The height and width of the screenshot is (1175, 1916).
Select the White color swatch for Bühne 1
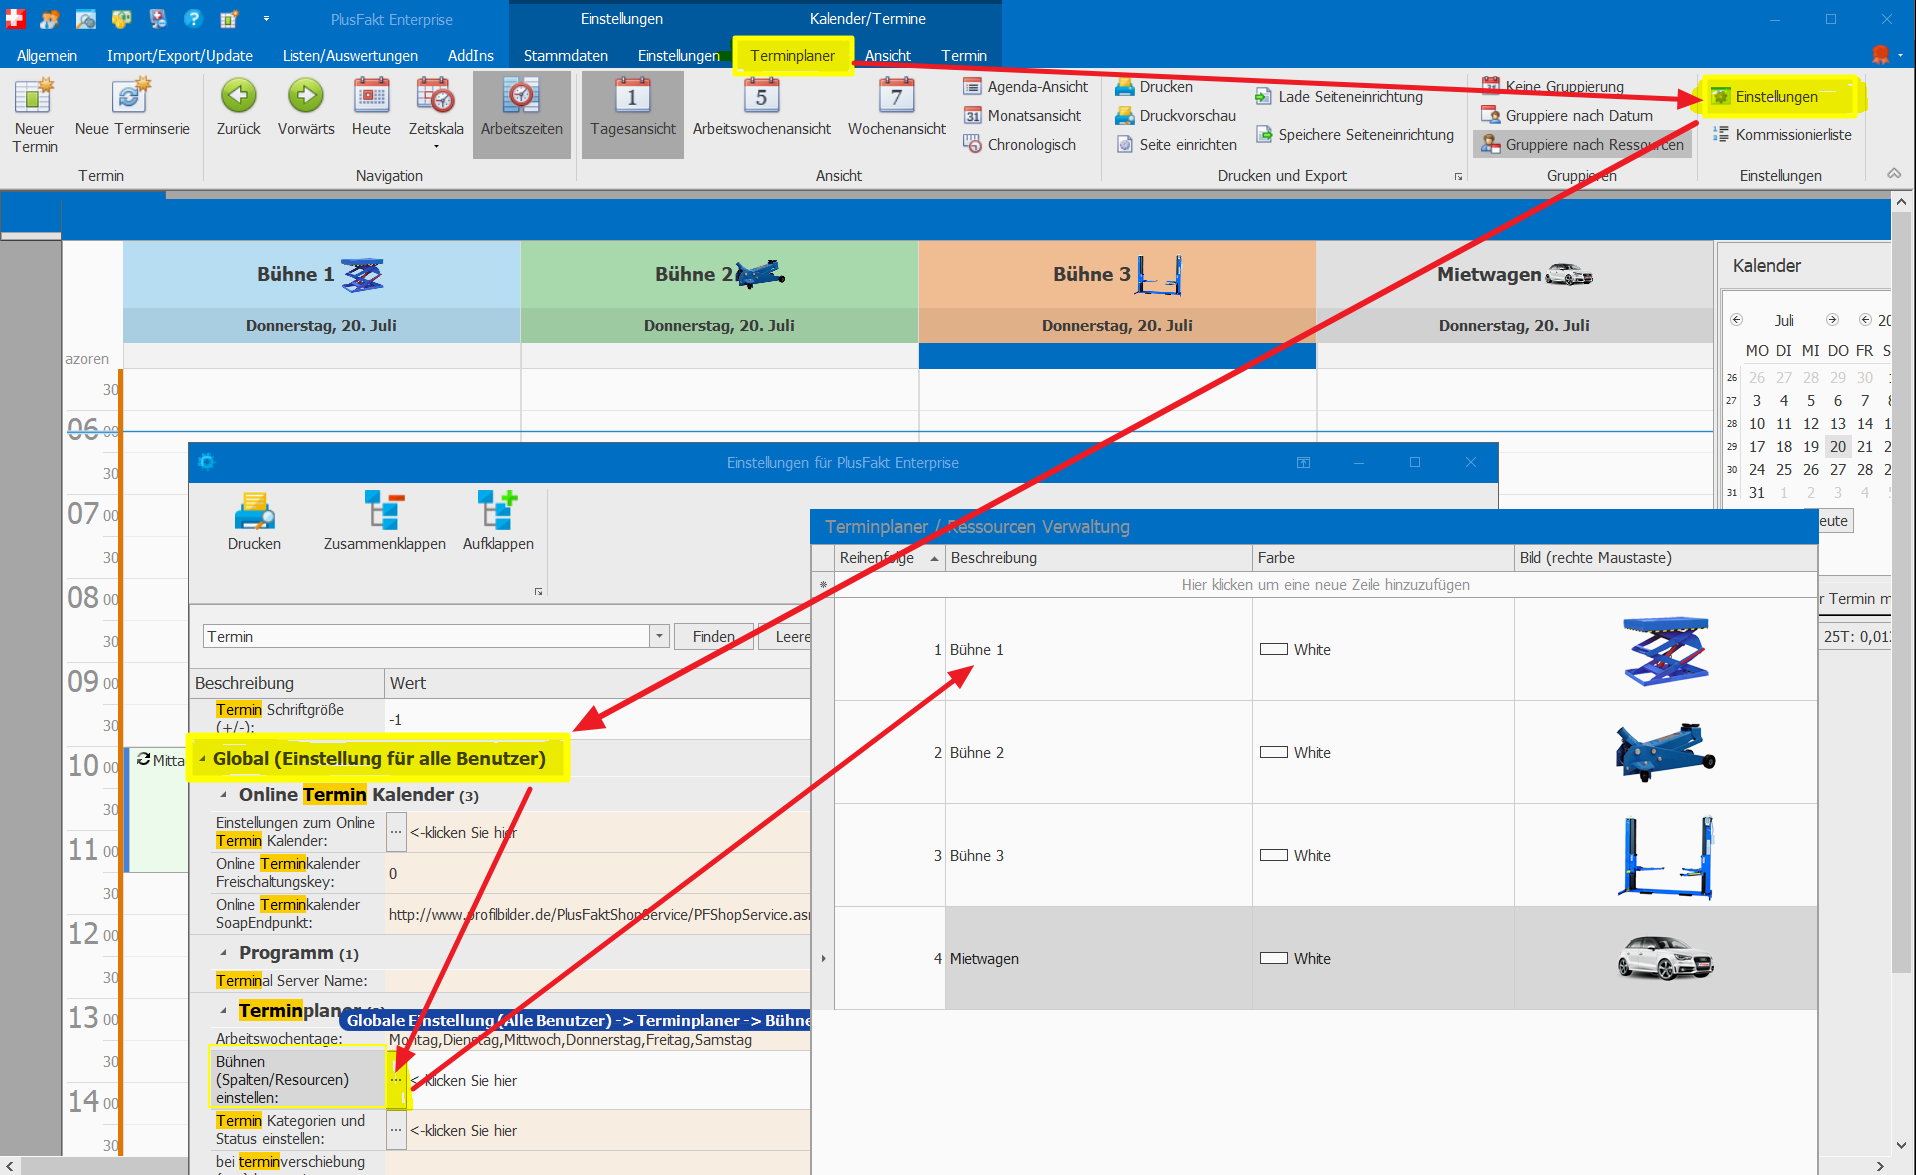[1273, 649]
